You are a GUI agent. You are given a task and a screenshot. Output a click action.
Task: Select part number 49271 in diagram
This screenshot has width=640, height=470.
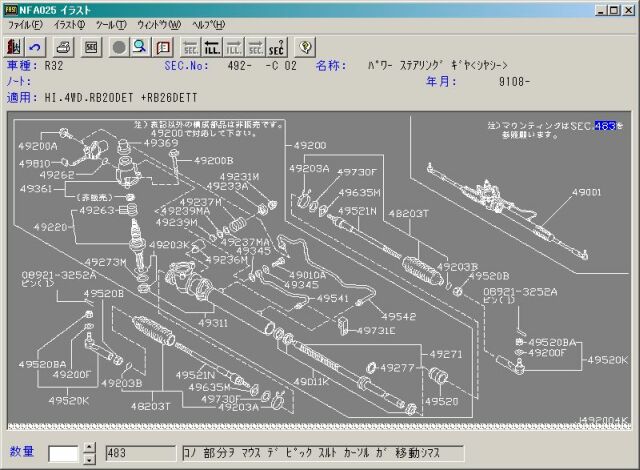tap(446, 354)
